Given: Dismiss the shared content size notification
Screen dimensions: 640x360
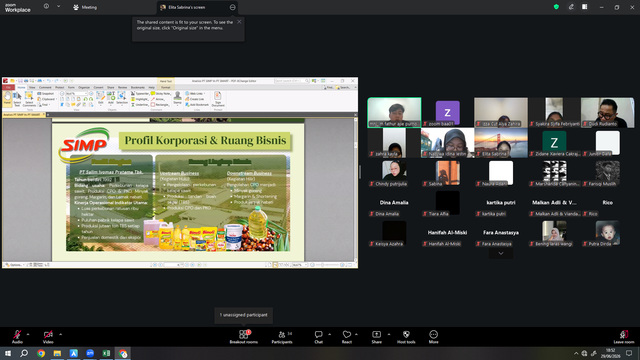Looking at the screenshot, I should (x=239, y=22).
